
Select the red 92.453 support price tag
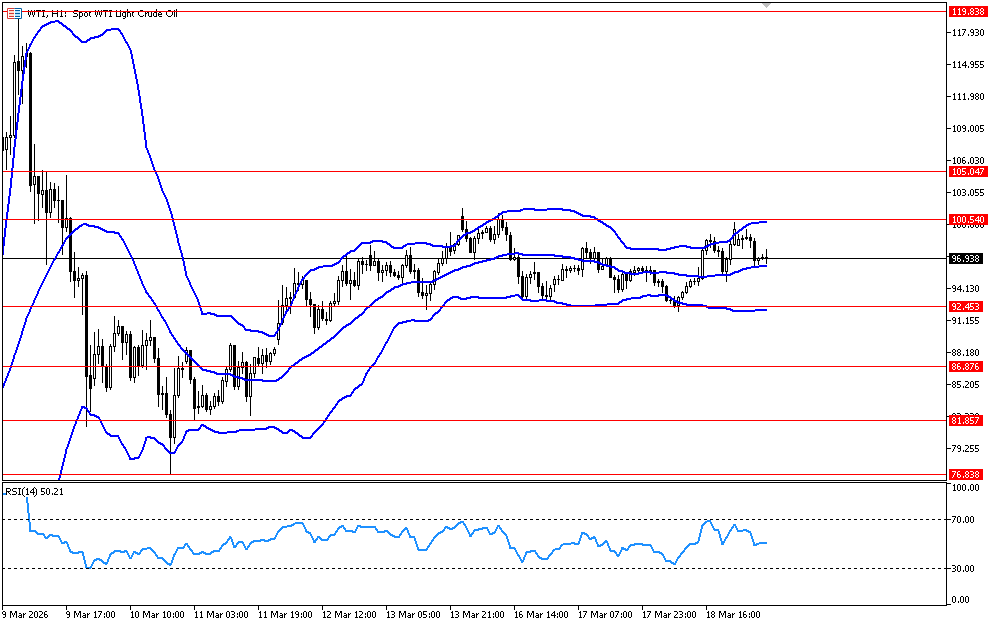pyautogui.click(x=967, y=307)
